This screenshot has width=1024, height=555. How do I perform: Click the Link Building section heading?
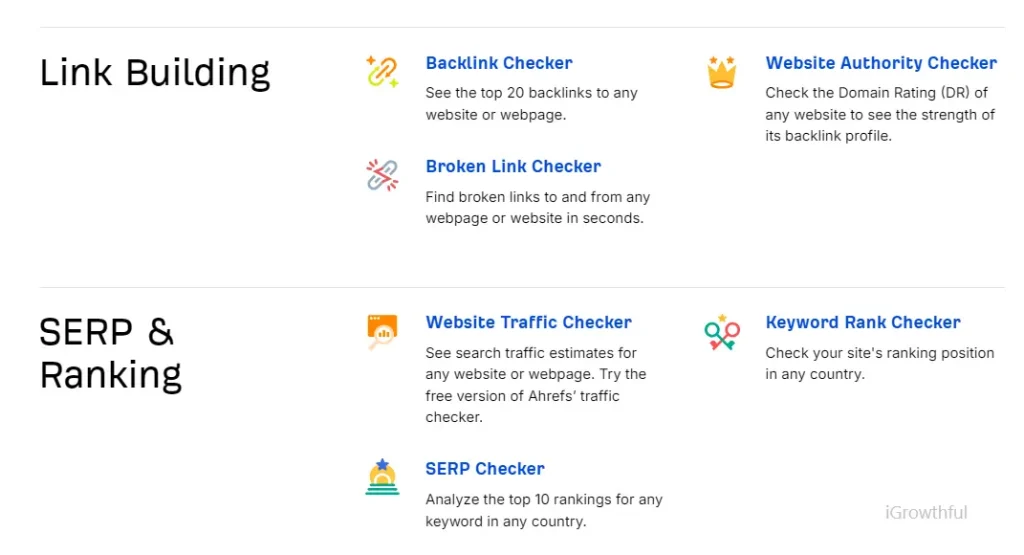click(x=155, y=73)
